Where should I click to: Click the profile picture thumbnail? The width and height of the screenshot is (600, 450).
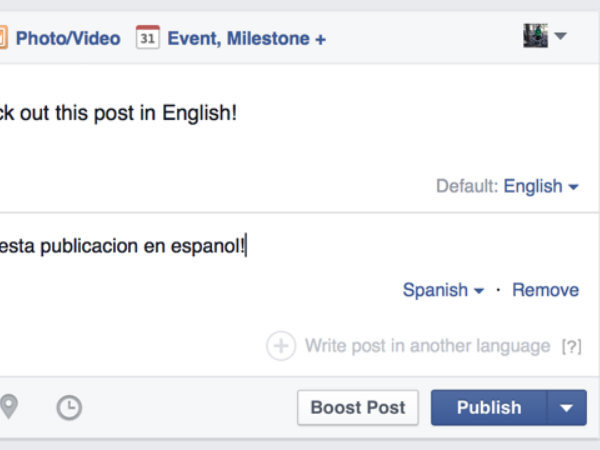[x=535, y=36]
